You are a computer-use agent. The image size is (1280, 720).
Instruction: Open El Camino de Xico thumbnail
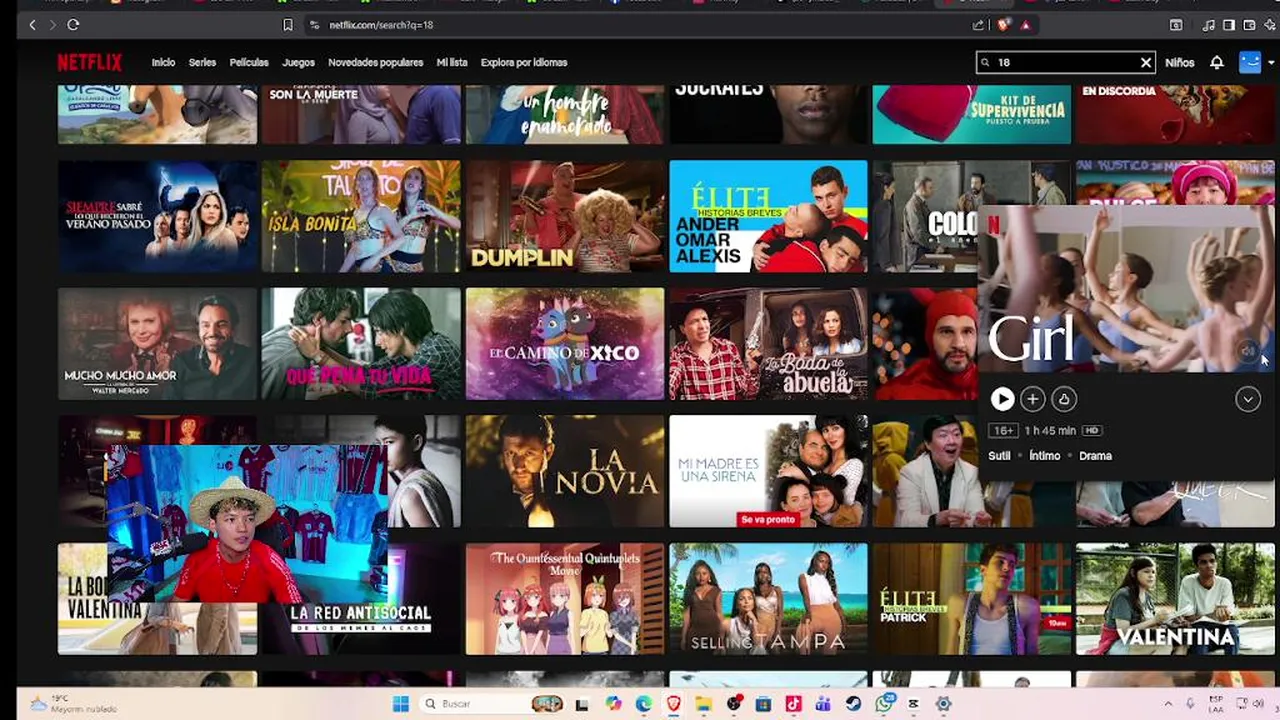click(564, 343)
